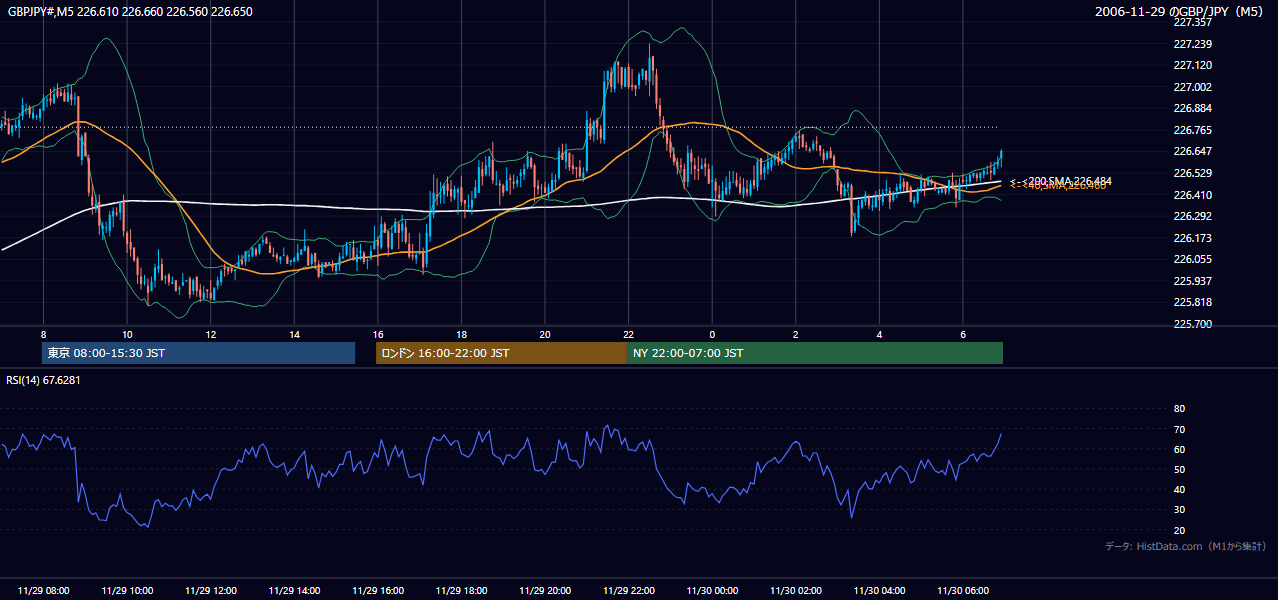Select the 226.410 price axis label
The image size is (1278, 600).
(x=1191, y=195)
